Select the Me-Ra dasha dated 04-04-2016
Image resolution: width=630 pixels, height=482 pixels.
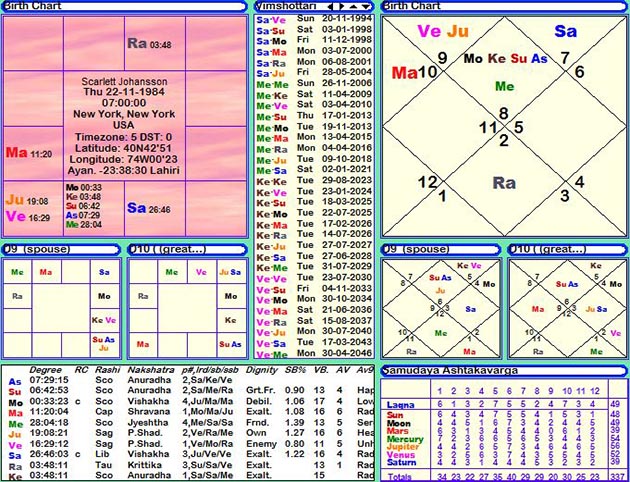pyautogui.click(x=314, y=148)
